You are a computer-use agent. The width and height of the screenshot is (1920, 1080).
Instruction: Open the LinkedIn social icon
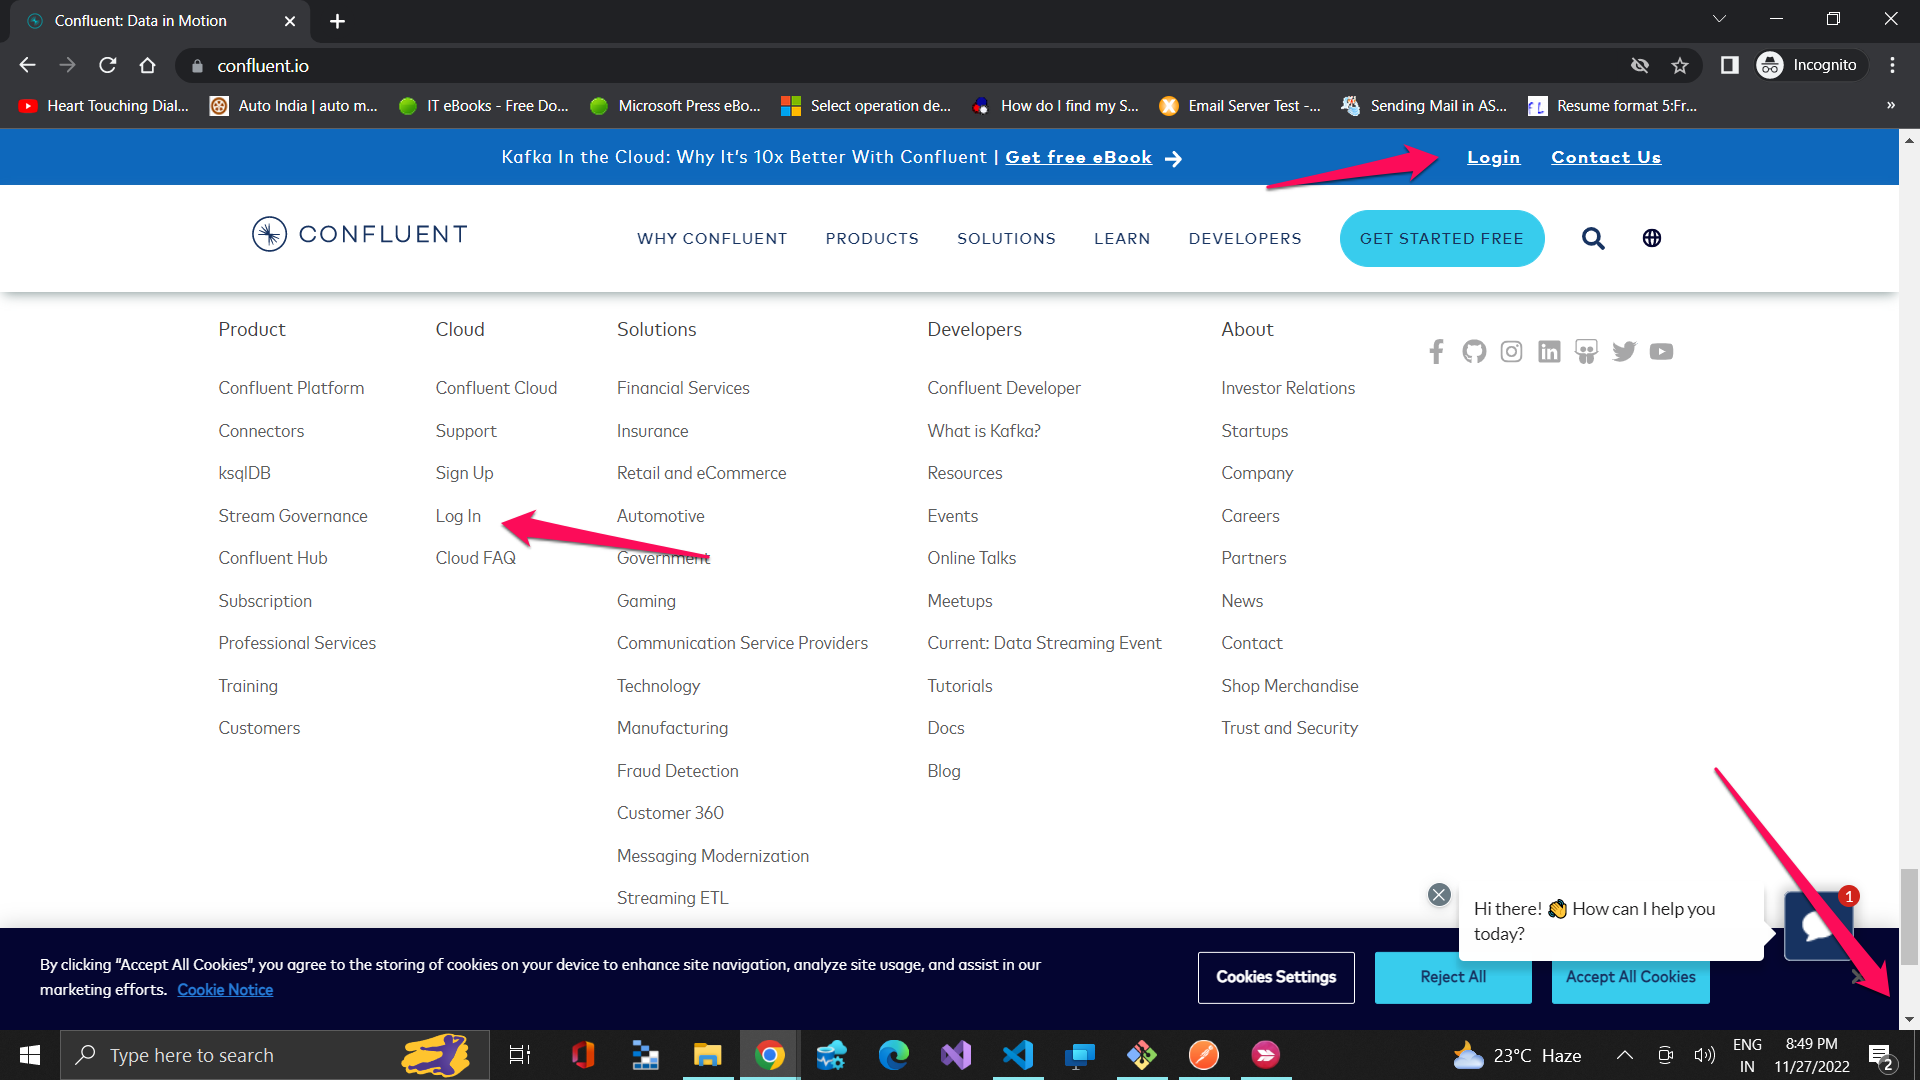pyautogui.click(x=1549, y=352)
